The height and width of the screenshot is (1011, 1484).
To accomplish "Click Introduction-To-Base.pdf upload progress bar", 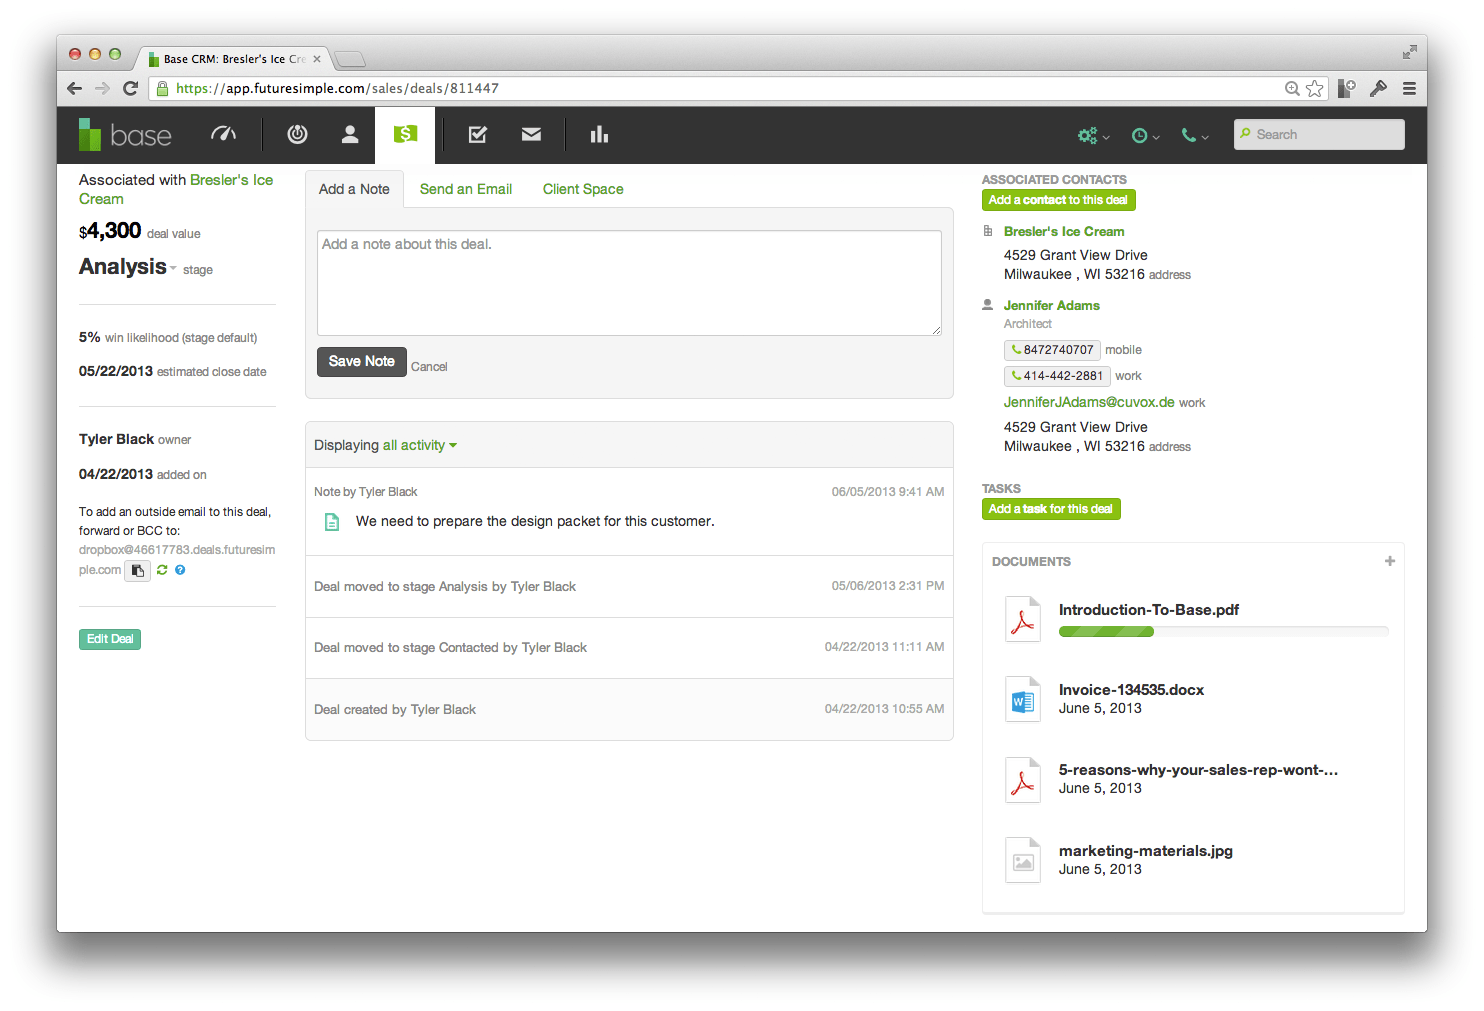I will [x=1224, y=632].
